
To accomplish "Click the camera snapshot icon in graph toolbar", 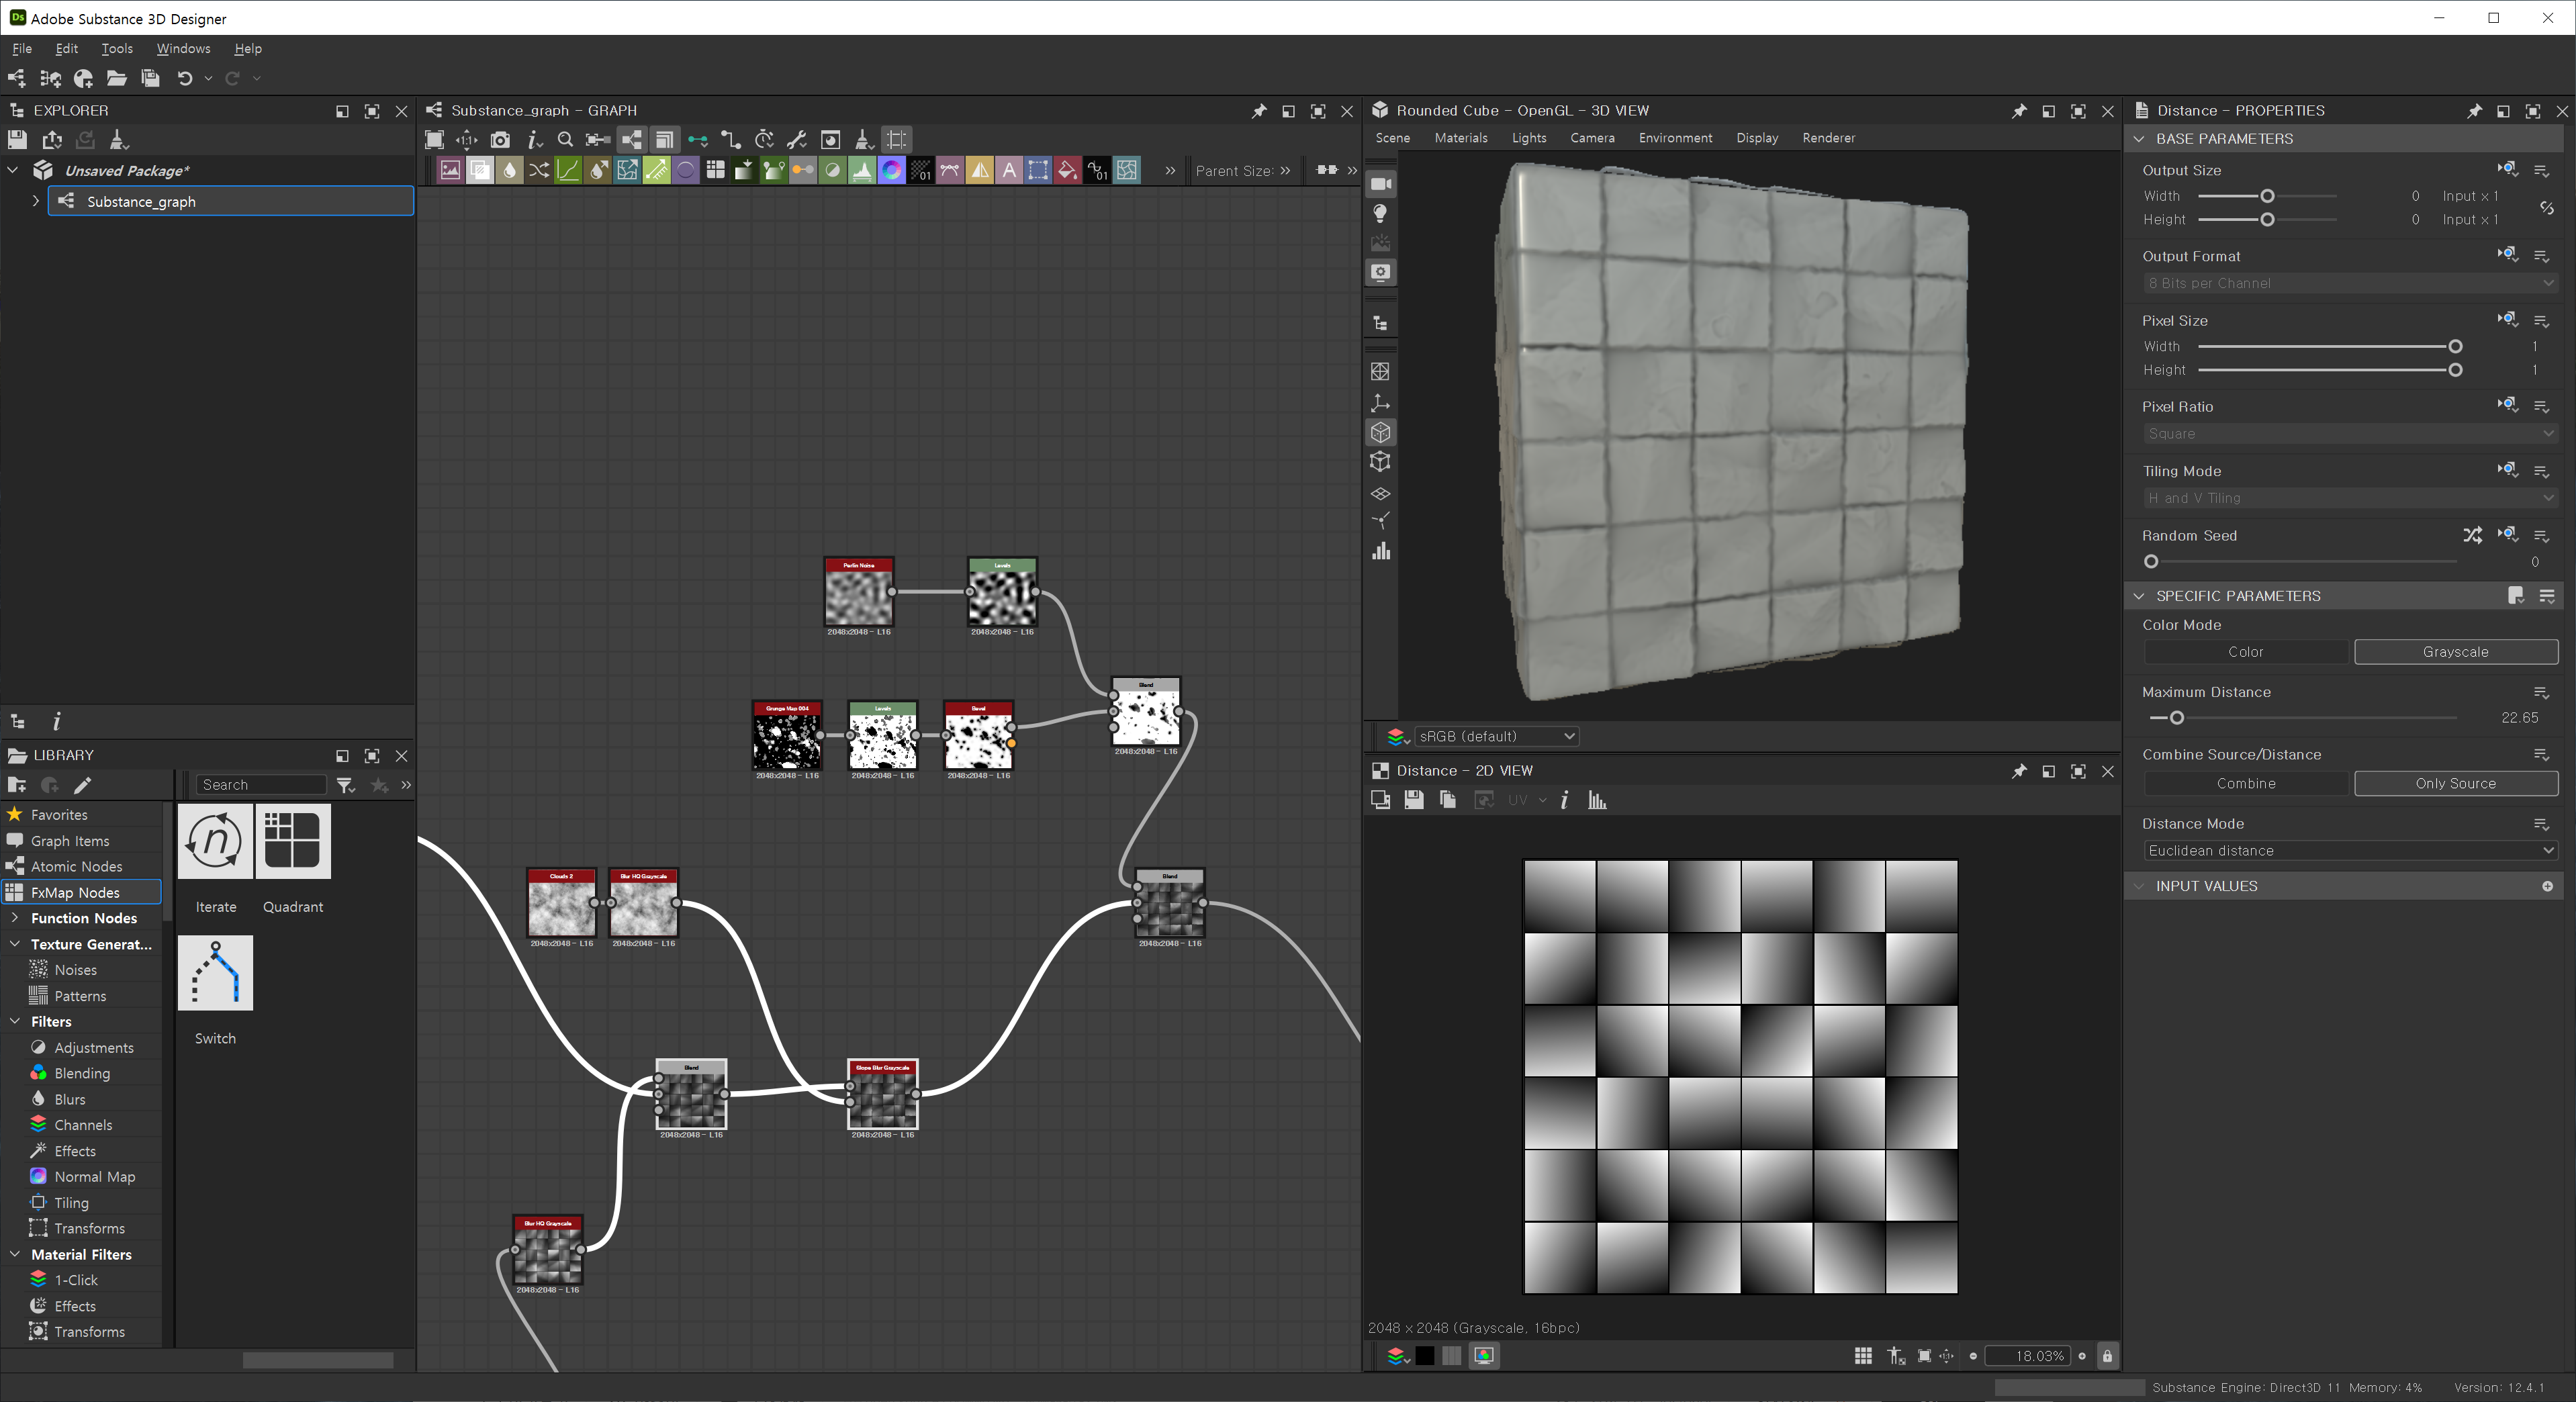I will [x=500, y=140].
